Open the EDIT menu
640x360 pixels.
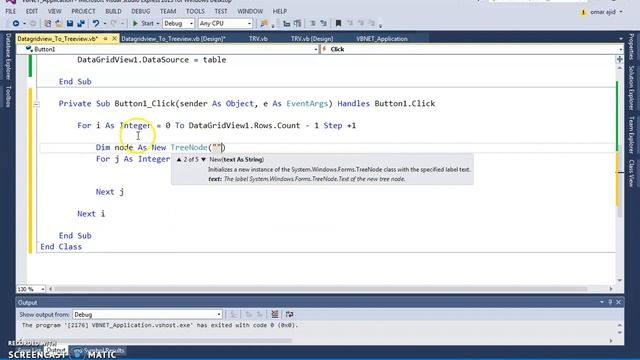coord(31,11)
